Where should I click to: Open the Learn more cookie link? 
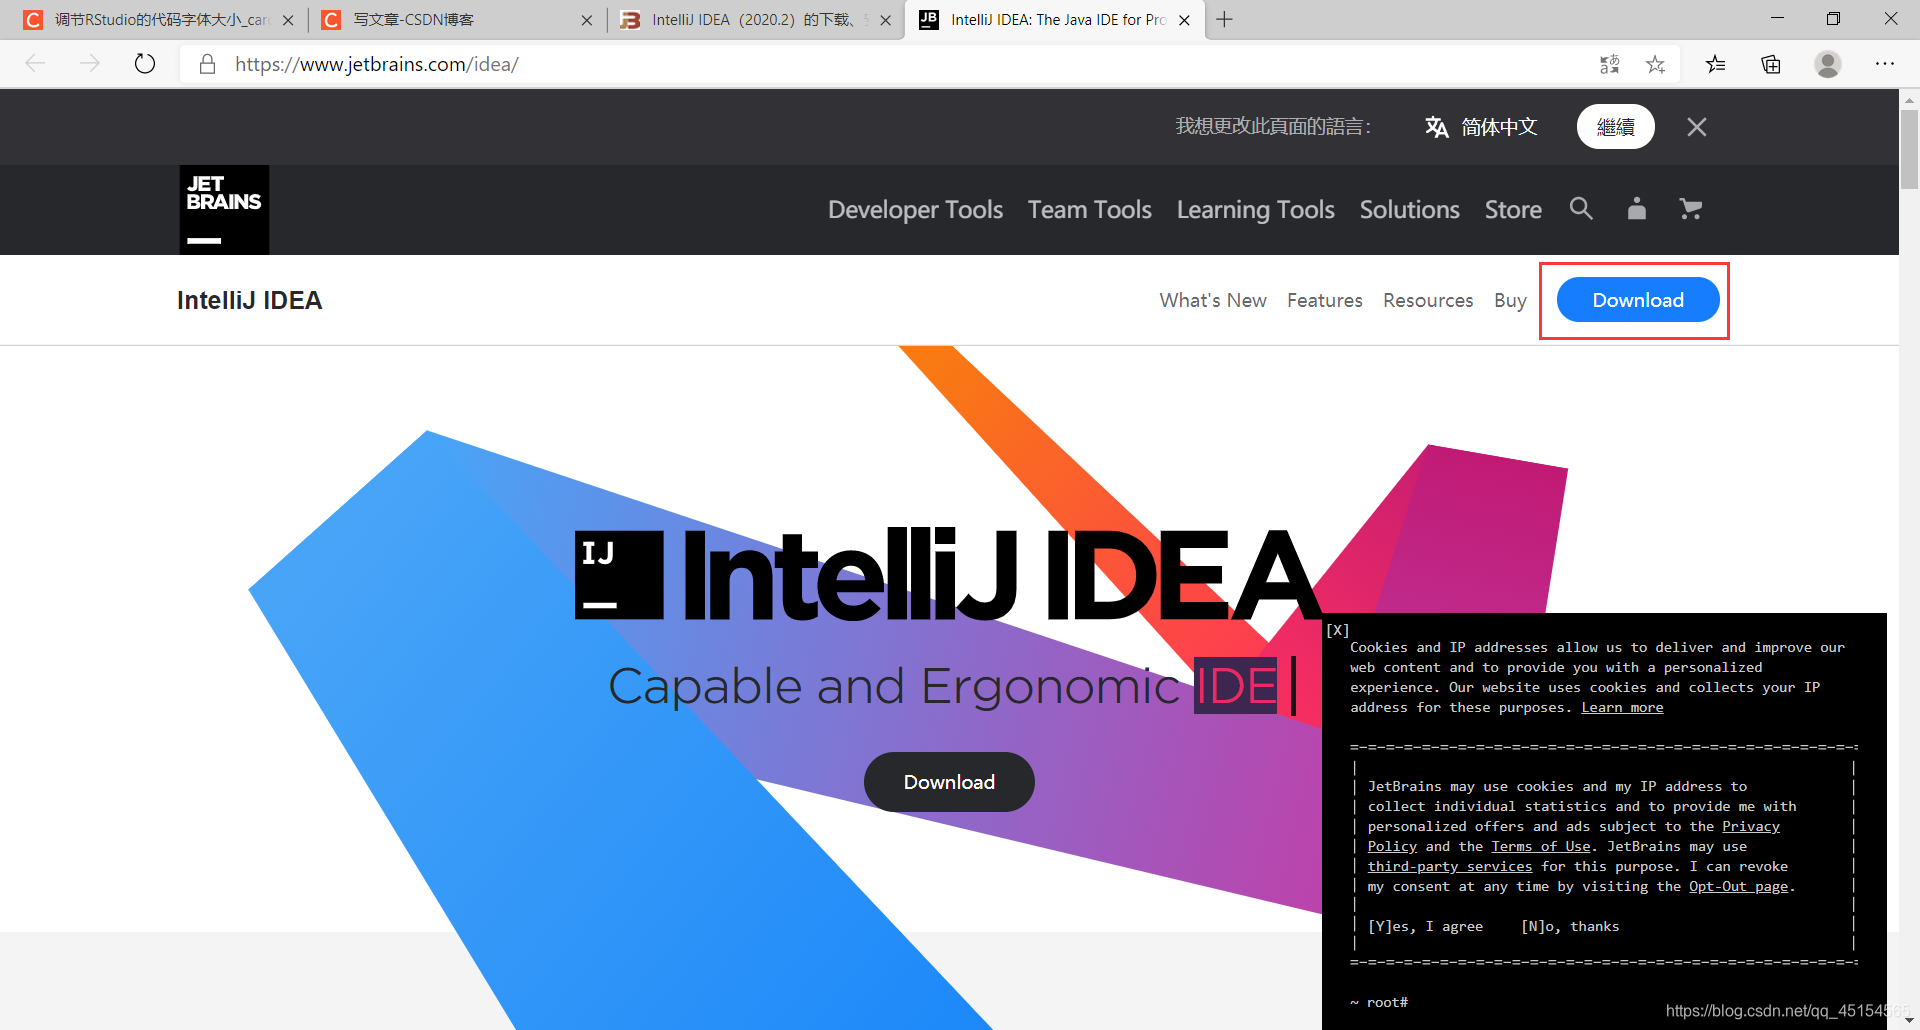tap(1622, 708)
